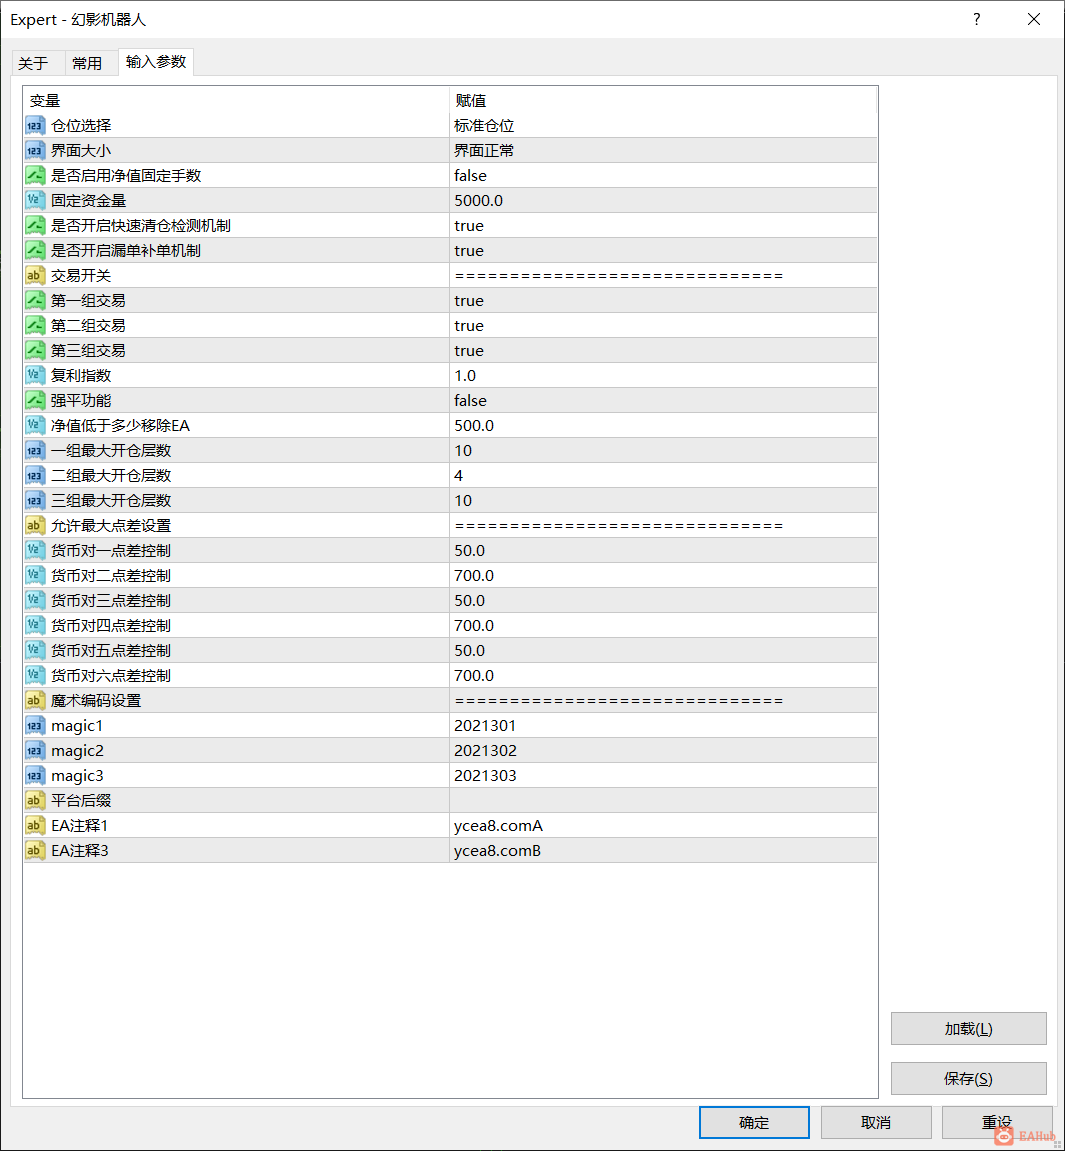This screenshot has width=1065, height=1151.
Task: Click the empty 平台后缀 value cell
Action: point(663,800)
